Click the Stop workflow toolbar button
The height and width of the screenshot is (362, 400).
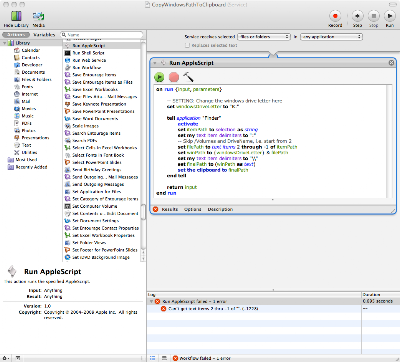click(x=374, y=16)
